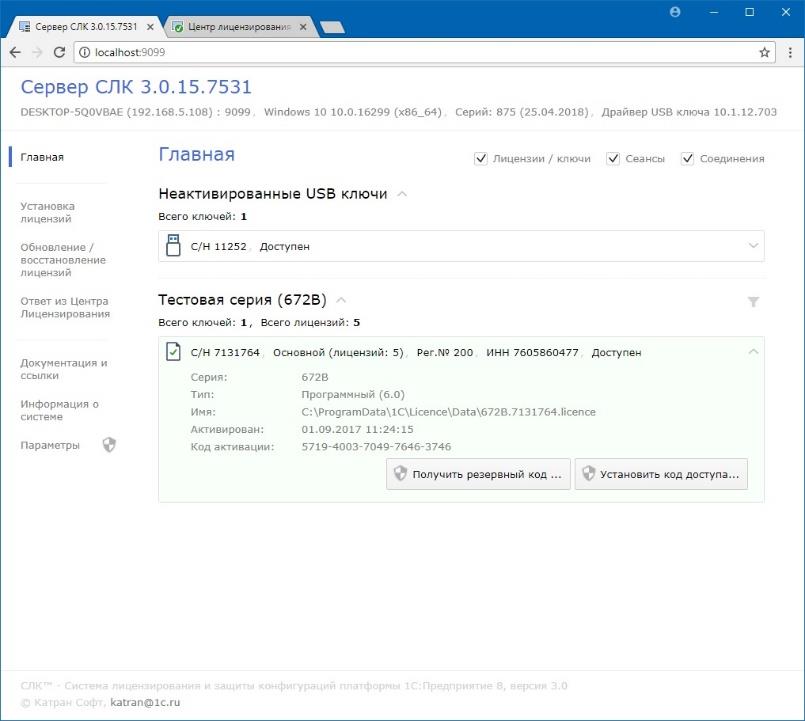Bookmark this page with the star icon

tap(764, 52)
